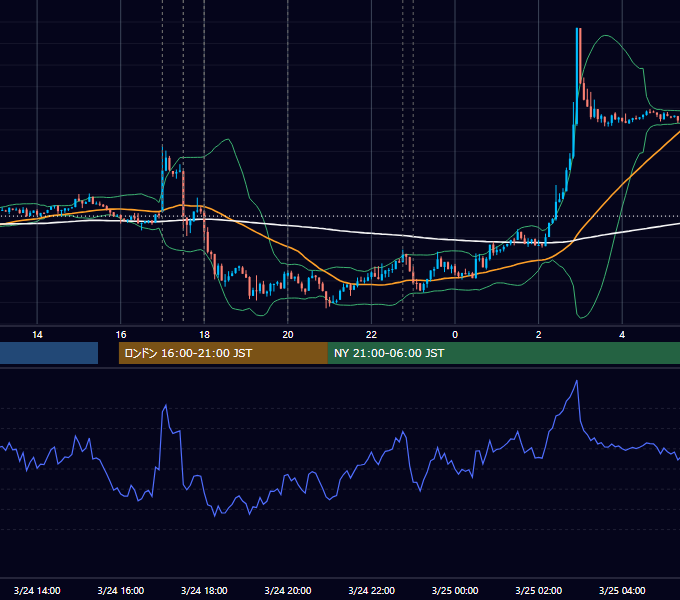Viewport: 680px width, 600px height.
Task: Click hour label 0 on price chart axis
Action: coord(455,335)
